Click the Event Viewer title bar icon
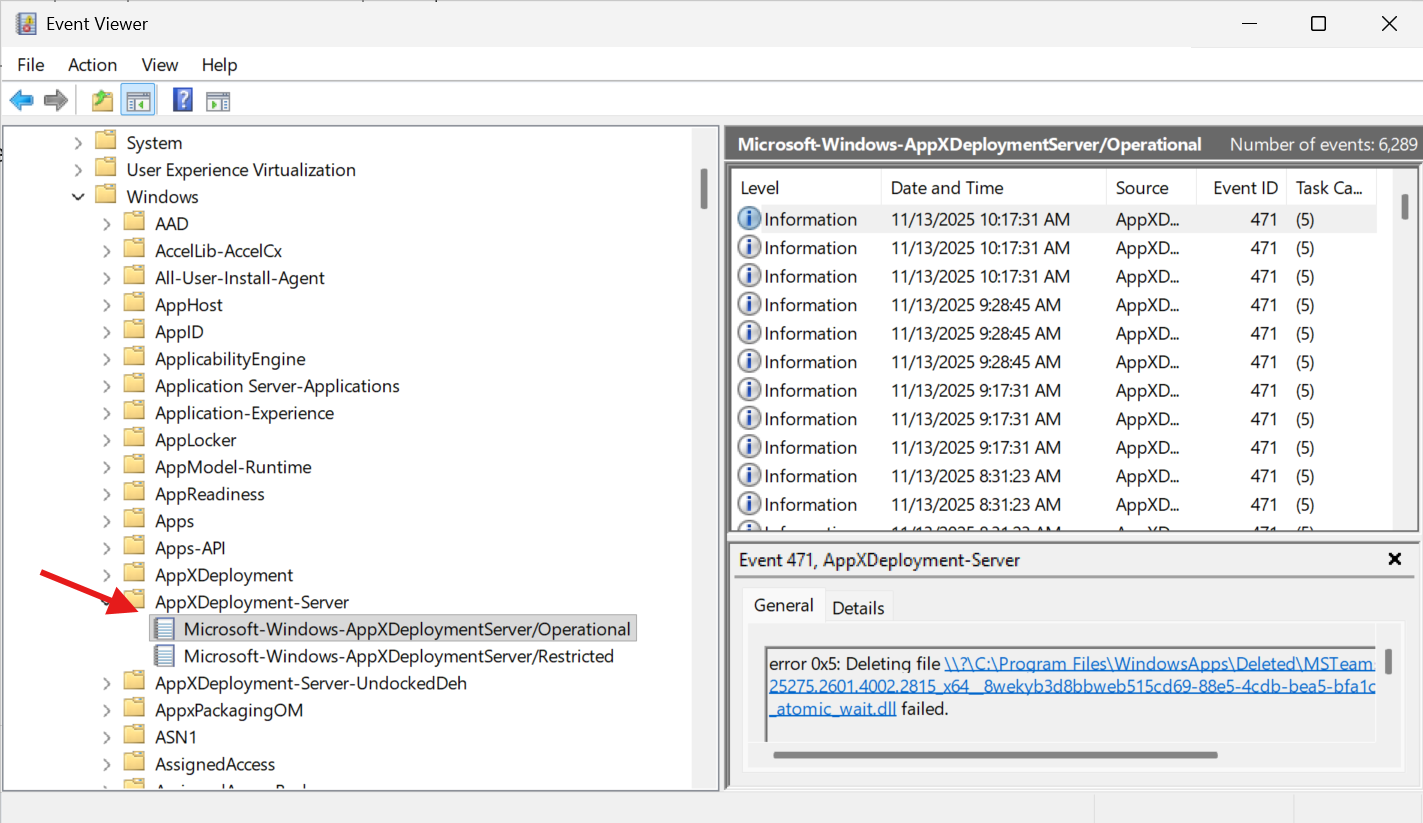This screenshot has height=823, width=1423. pyautogui.click(x=24, y=22)
